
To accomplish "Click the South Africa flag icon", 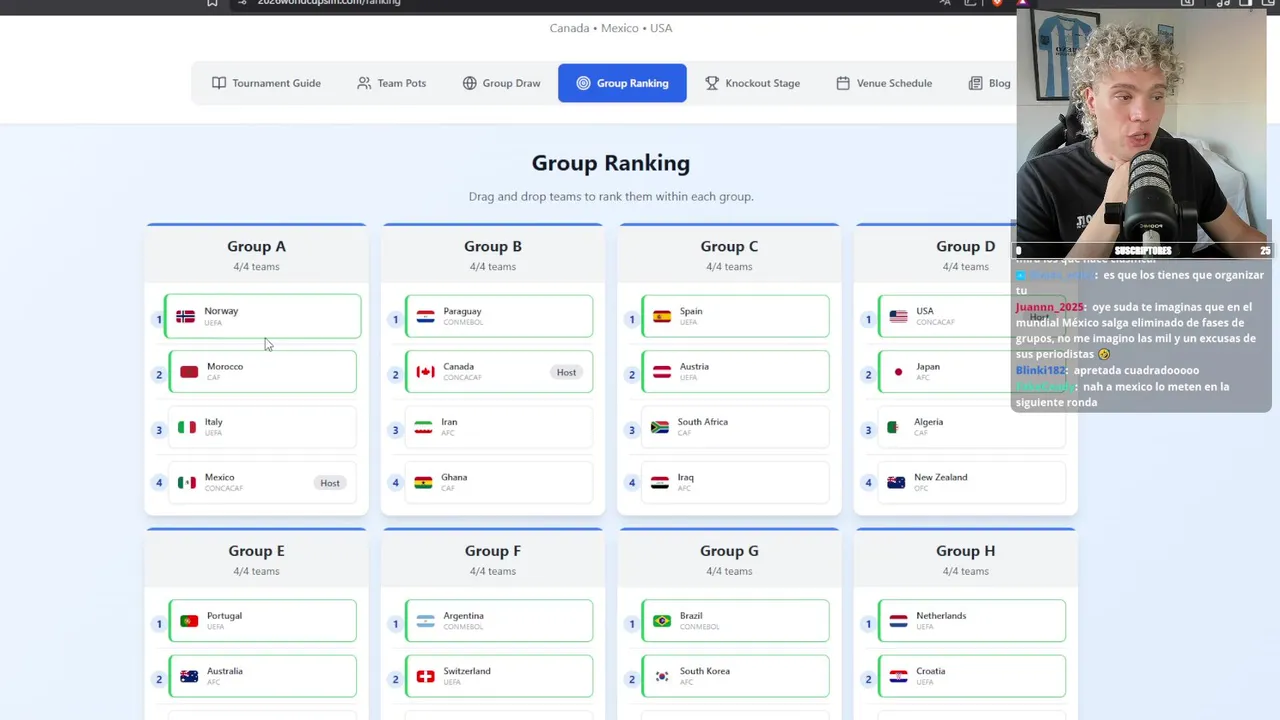I will coord(659,427).
